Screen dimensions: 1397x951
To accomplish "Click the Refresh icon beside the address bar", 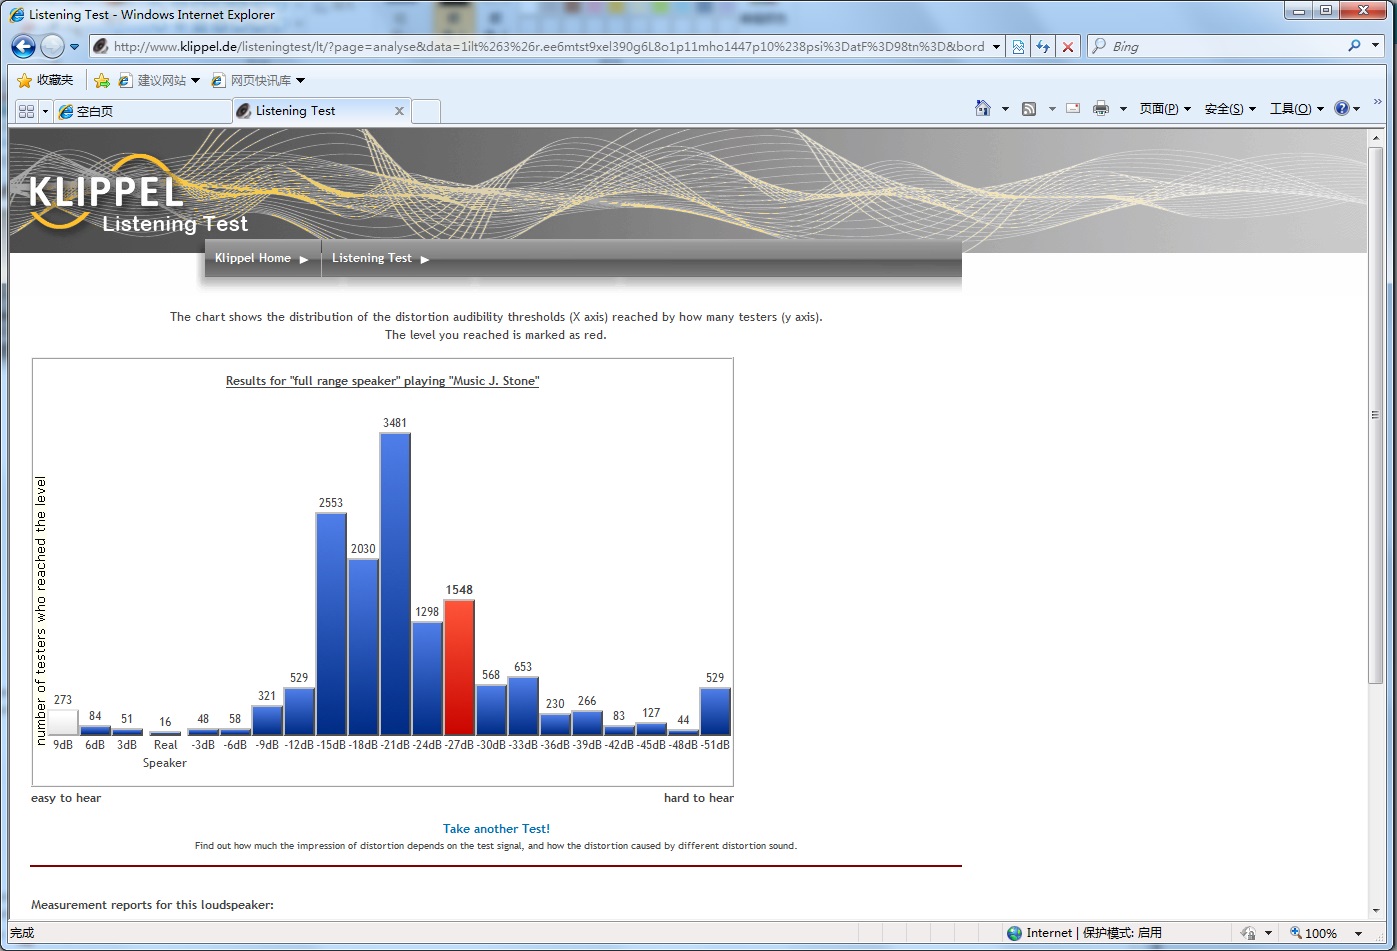I will [1043, 46].
